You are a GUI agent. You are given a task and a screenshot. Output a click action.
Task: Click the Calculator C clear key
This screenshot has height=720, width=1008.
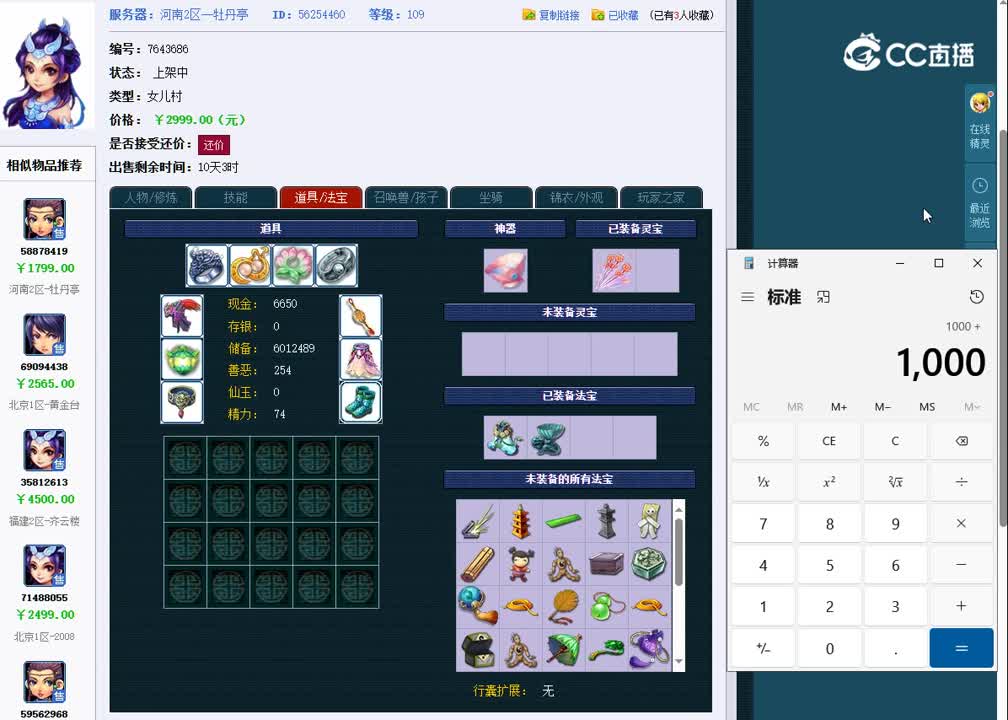pos(895,441)
